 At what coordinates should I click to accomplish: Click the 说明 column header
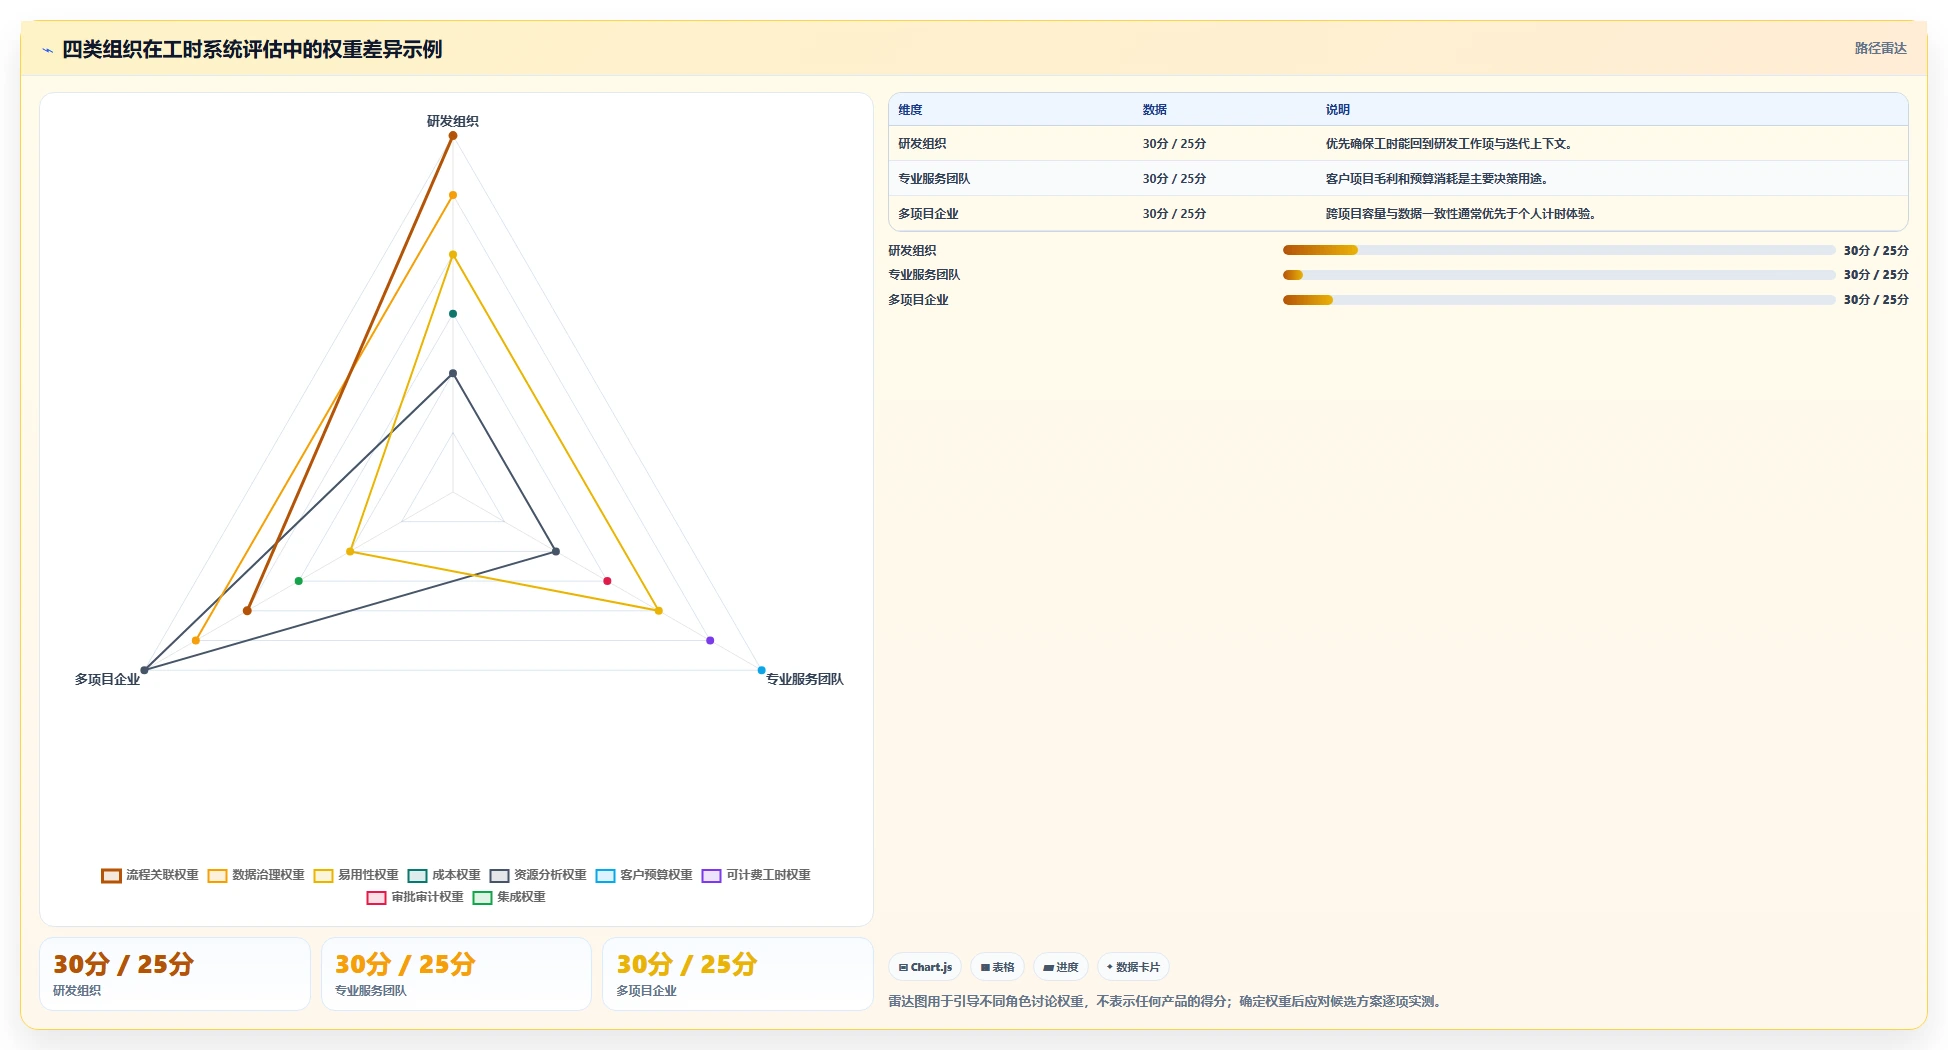pos(1338,110)
